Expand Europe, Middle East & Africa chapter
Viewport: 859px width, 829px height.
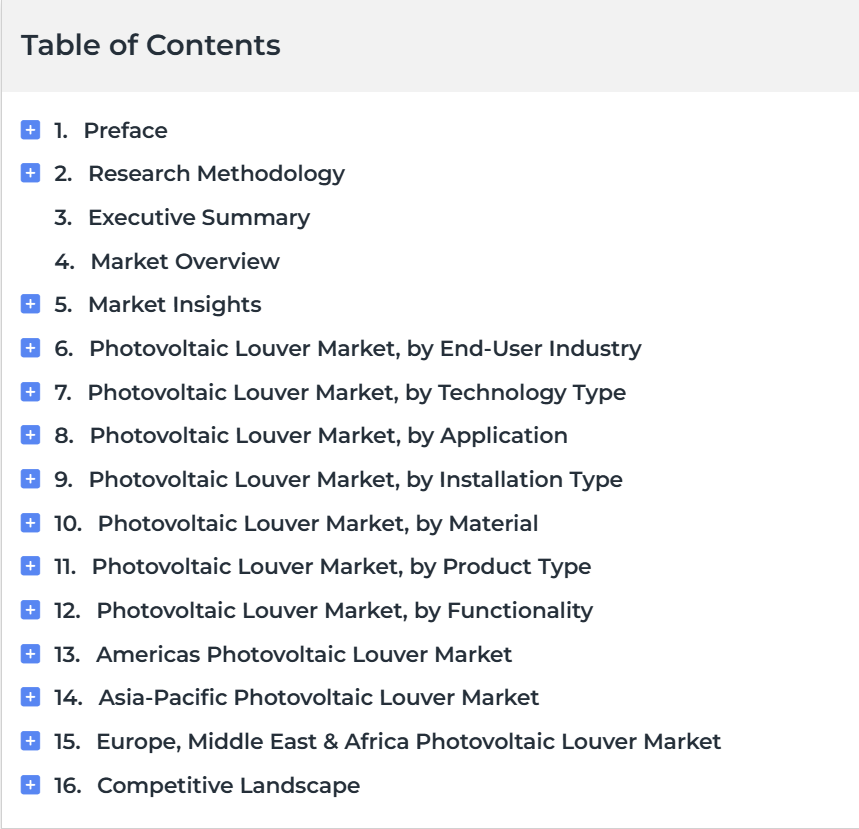tap(30, 741)
